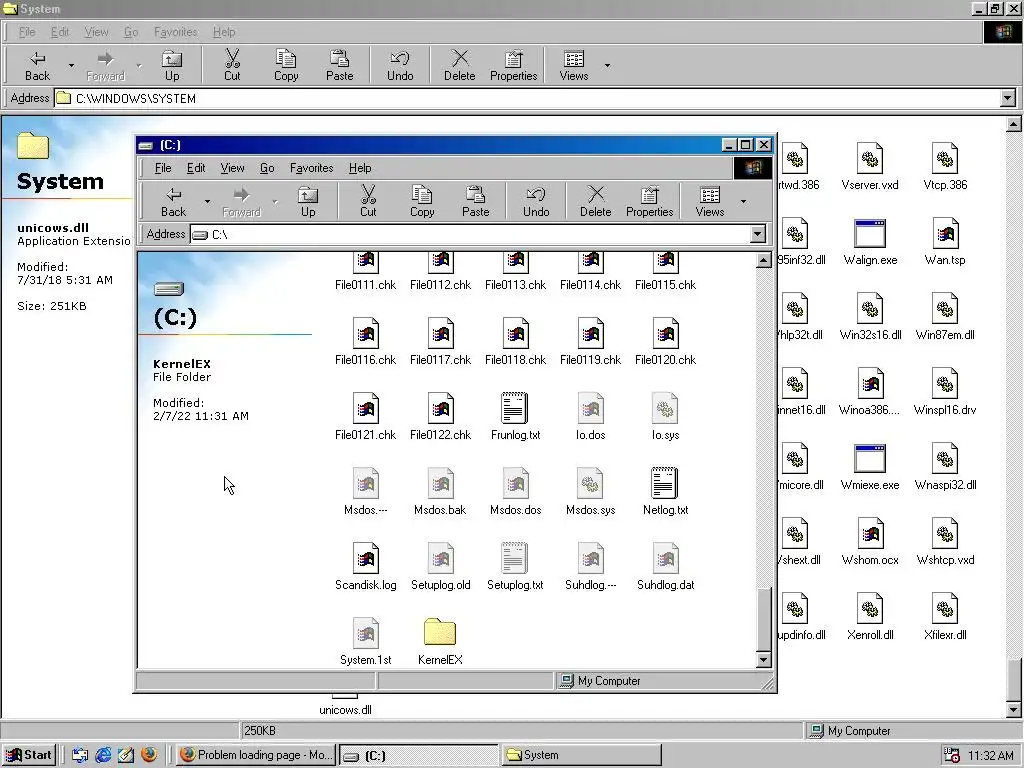The height and width of the screenshot is (768, 1024).
Task: Open Edit menu in C: window
Action: (196, 168)
